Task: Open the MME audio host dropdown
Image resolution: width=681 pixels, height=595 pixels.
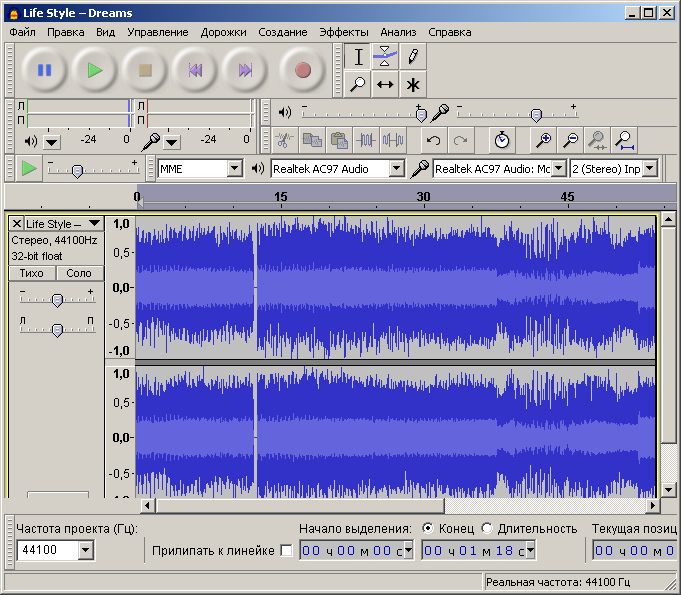Action: pos(235,168)
